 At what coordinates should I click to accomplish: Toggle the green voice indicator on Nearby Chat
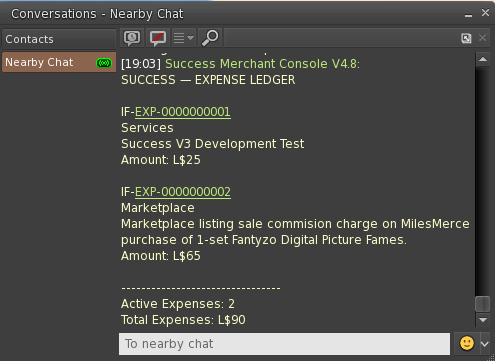pyautogui.click(x=104, y=63)
